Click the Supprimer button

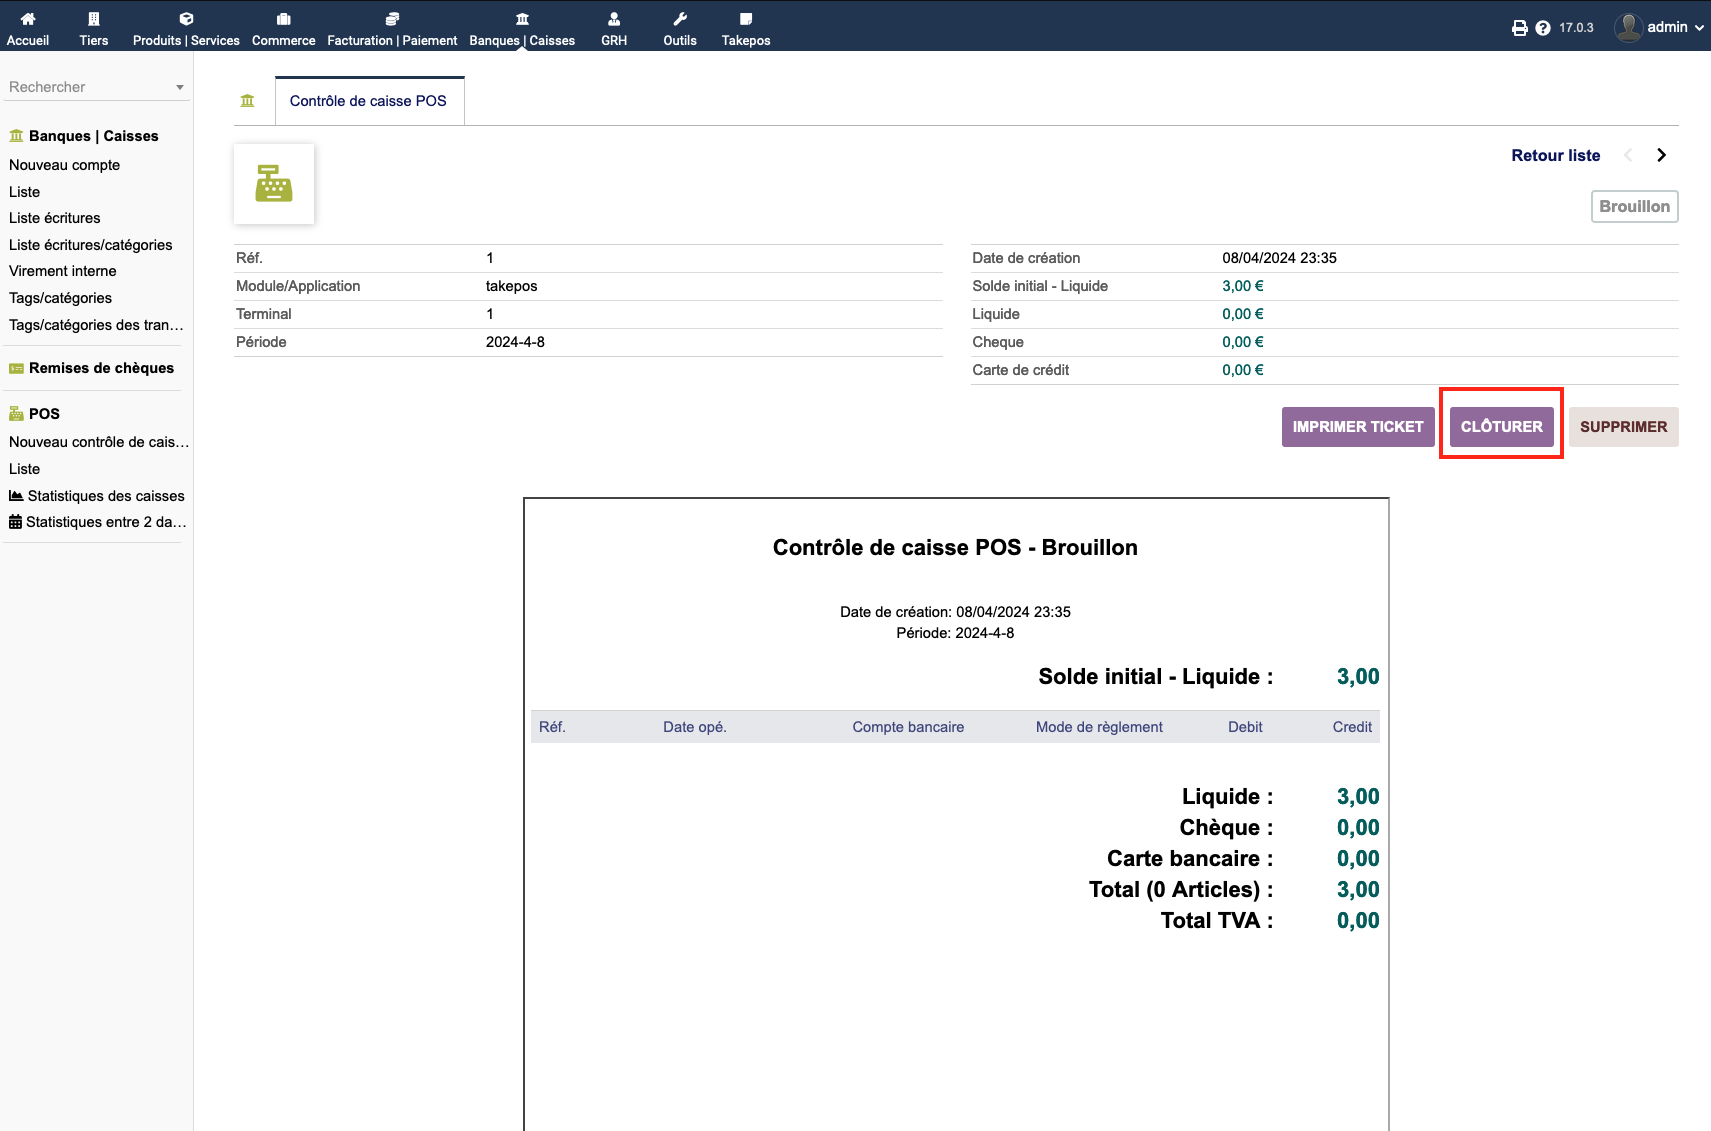coord(1623,427)
